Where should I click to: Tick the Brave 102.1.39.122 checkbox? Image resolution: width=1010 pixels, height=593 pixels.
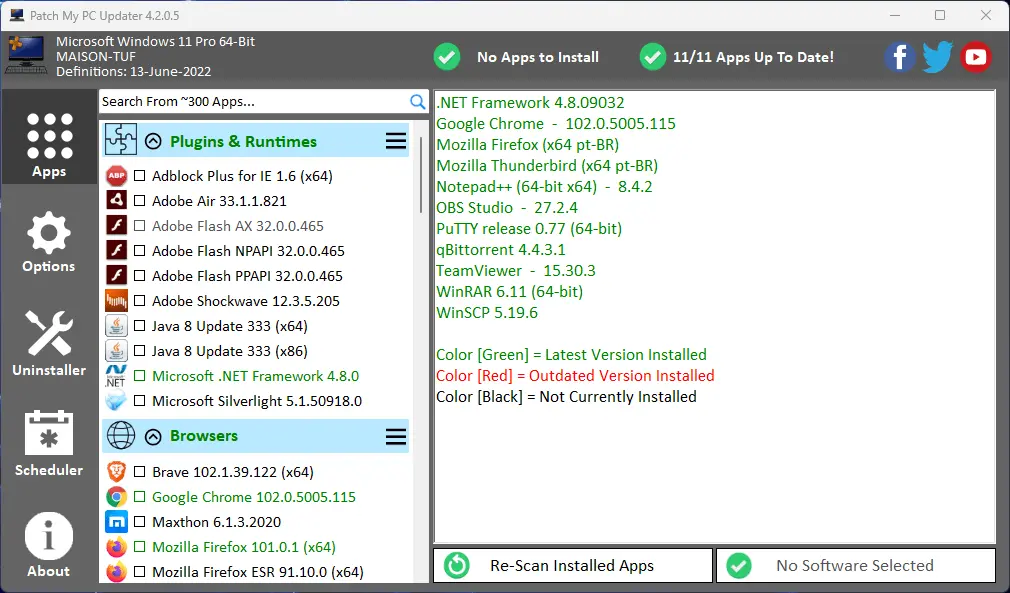click(x=140, y=472)
